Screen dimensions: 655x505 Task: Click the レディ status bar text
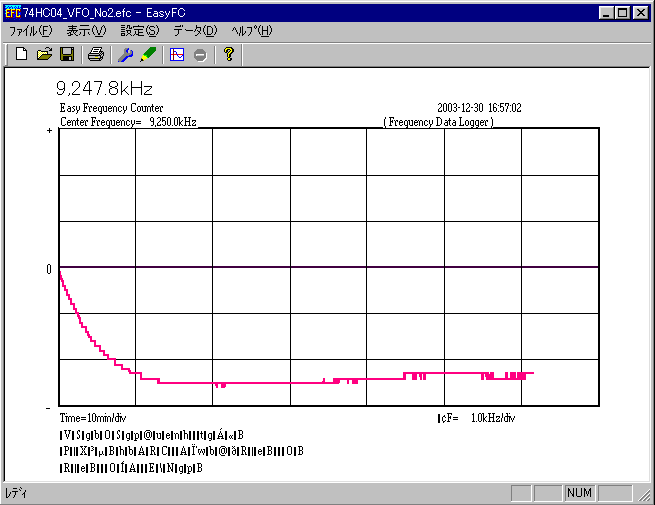pos(16,493)
